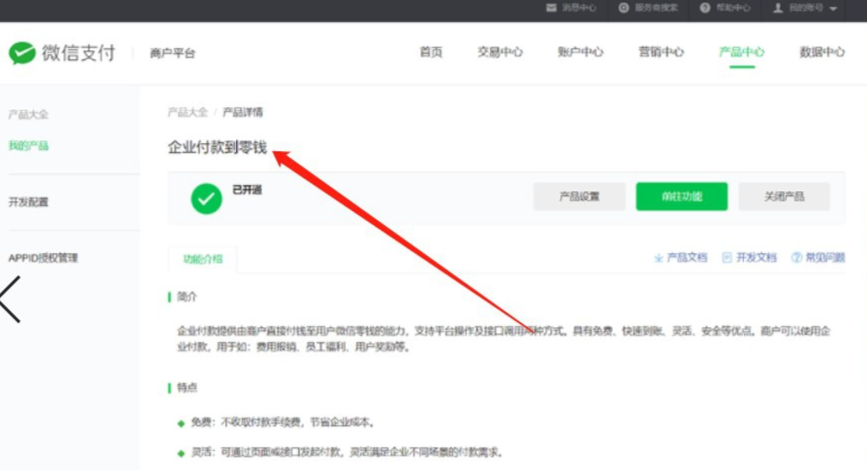The width and height of the screenshot is (867, 470).
Task: Select the 产品中心 navigation item
Action: [741, 52]
